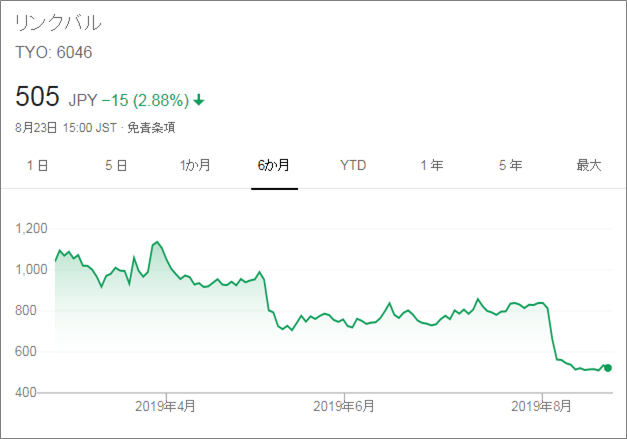Select the 1年 range tab

coord(432,165)
